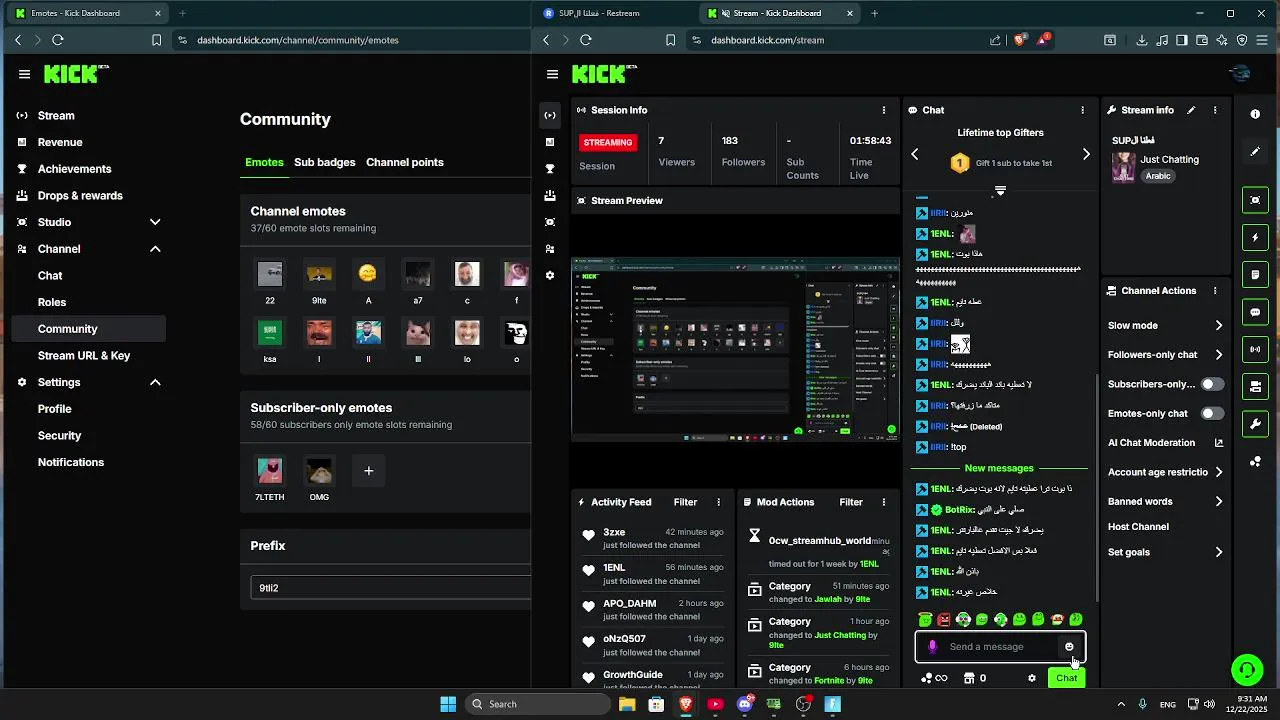The image size is (1280, 720).
Task: Select the ksa channel emote
Action: pyautogui.click(x=270, y=332)
